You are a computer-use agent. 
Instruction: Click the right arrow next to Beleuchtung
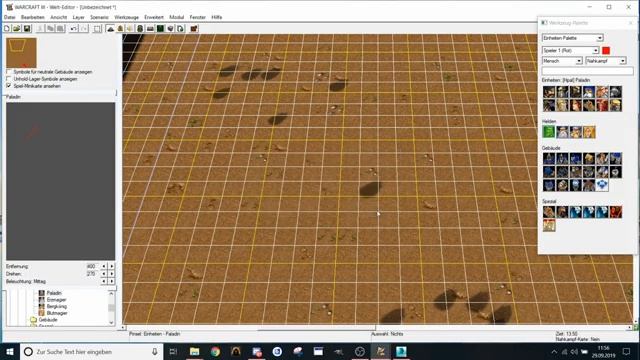tap(111, 281)
